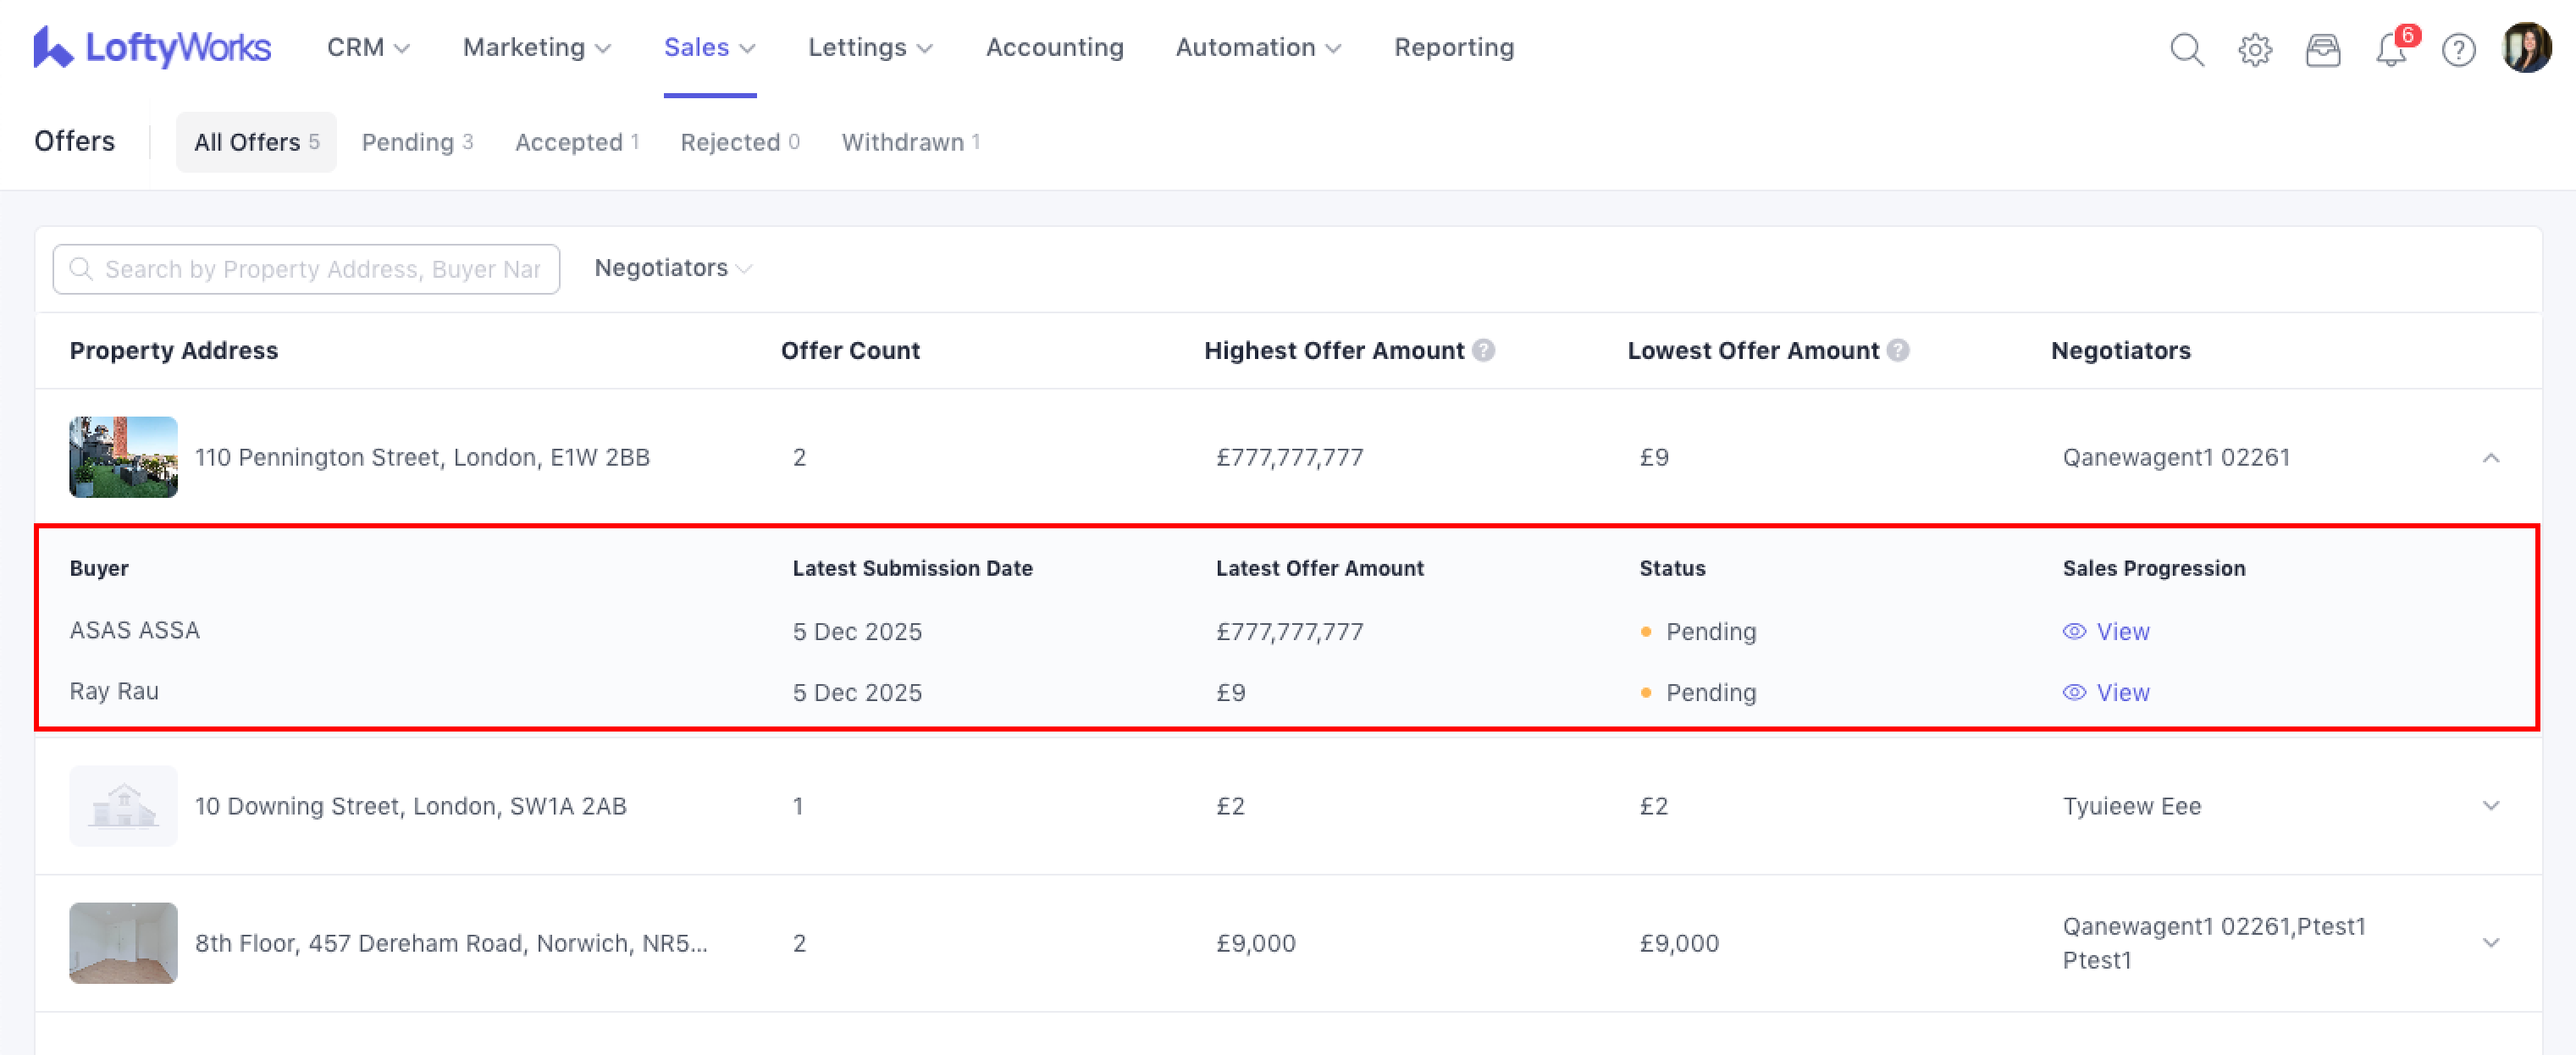Click Lowest Offer Amount info icon
Image resolution: width=2576 pixels, height=1055 pixels.
[1898, 350]
